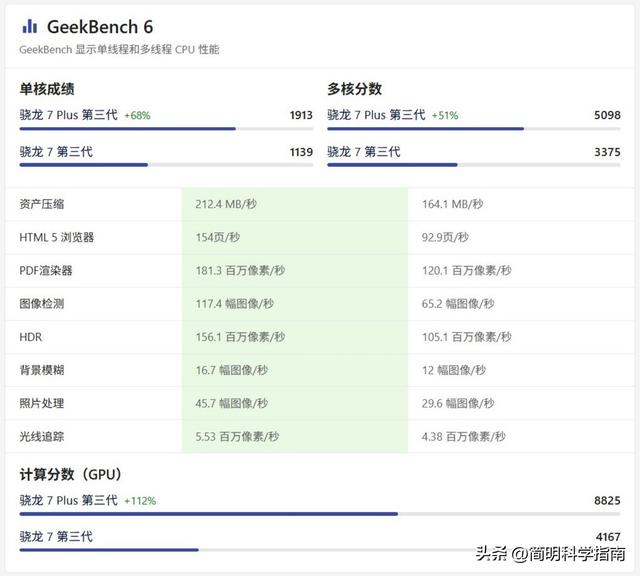Viewport: 640px width, 576px height.
Task: Click 骁龙 7 Plus 第三代 under 单核成绩
Action: 69,115
